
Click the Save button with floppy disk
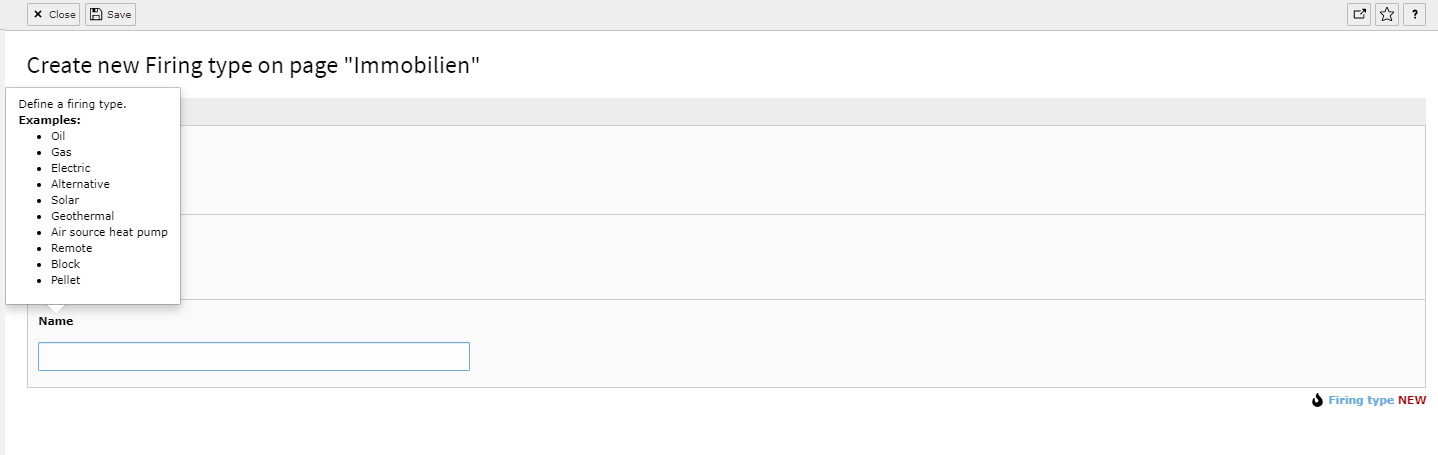point(110,14)
